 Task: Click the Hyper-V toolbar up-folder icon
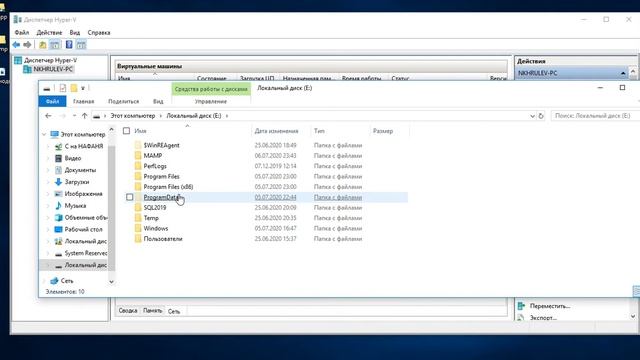tap(42, 44)
